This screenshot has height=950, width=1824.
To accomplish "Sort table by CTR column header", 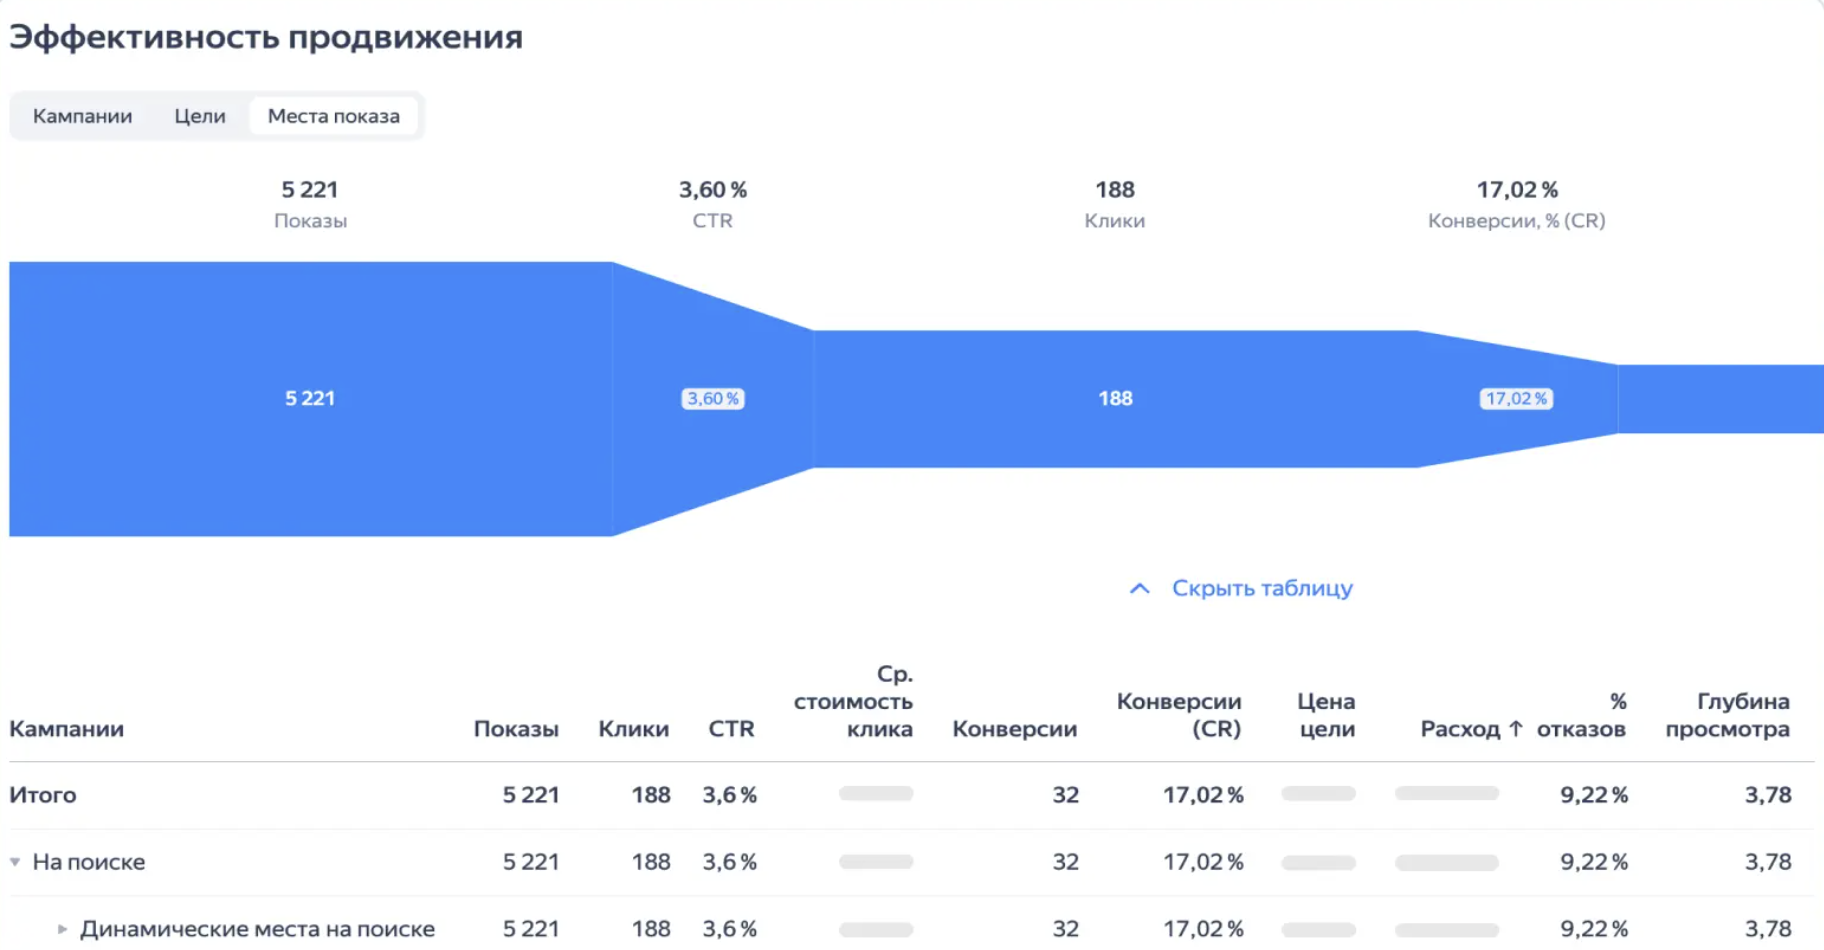I will pos(731,729).
